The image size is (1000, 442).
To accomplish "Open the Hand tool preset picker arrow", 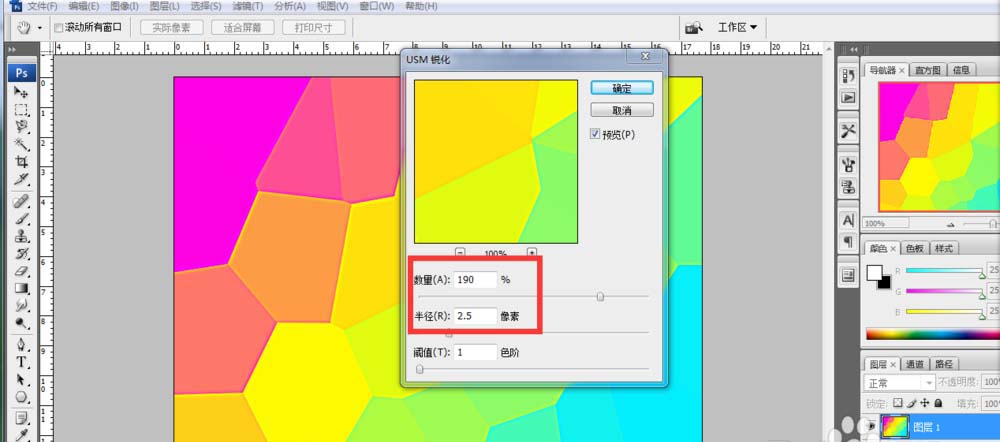I will 39,28.
